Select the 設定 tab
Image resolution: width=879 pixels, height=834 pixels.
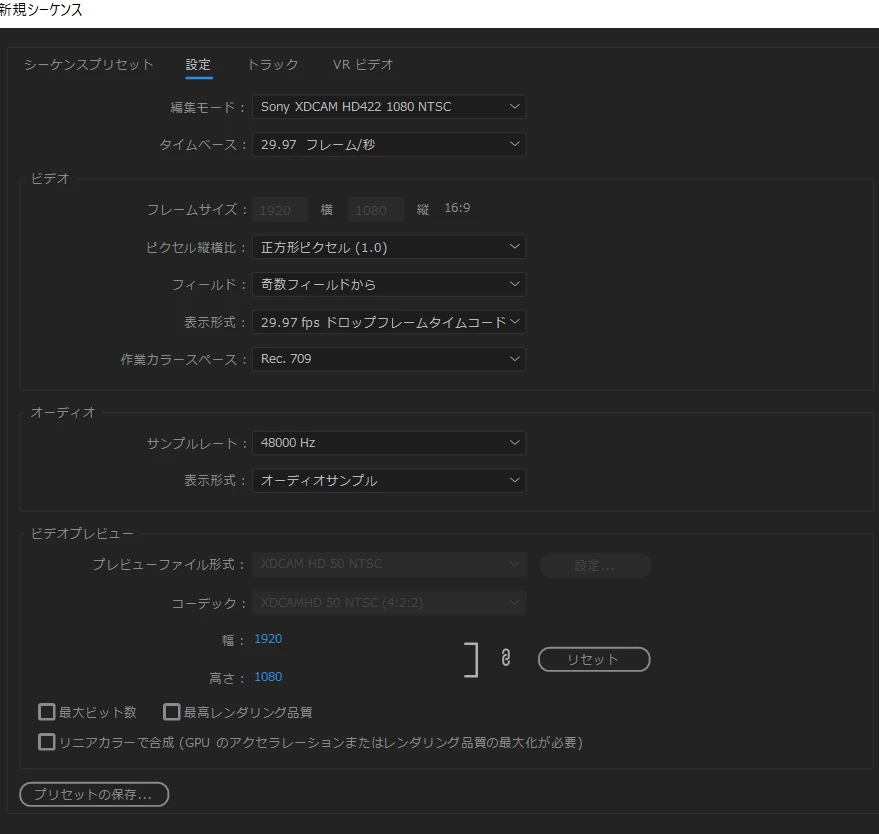point(198,64)
